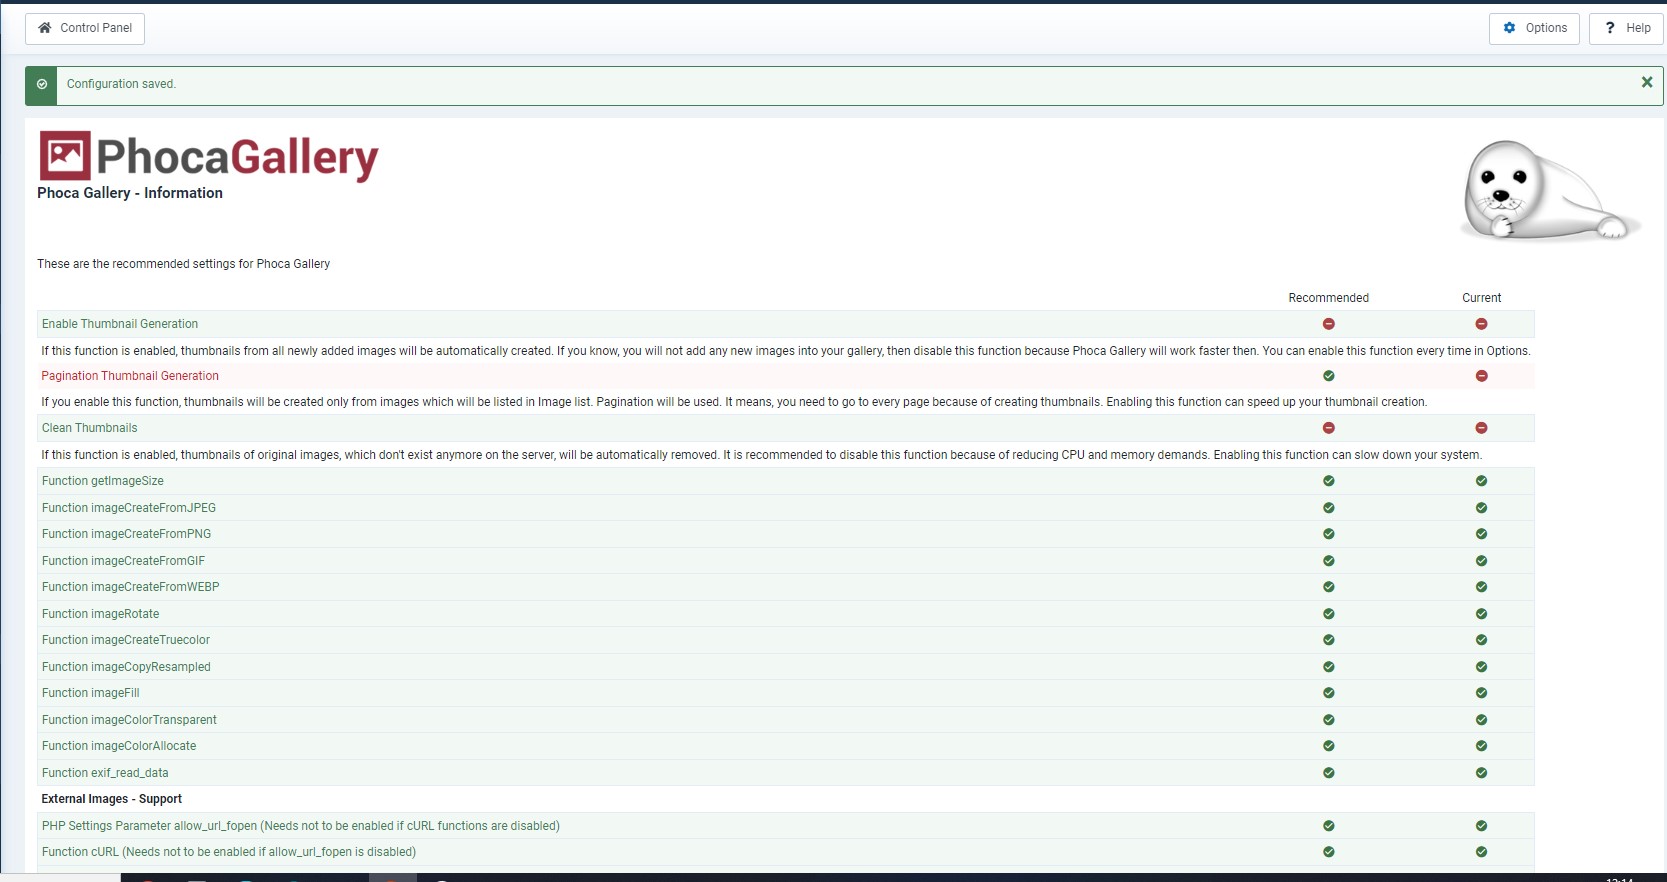The height and width of the screenshot is (882, 1667).
Task: Select the 'Function exif_read_data' label
Action: click(x=105, y=773)
